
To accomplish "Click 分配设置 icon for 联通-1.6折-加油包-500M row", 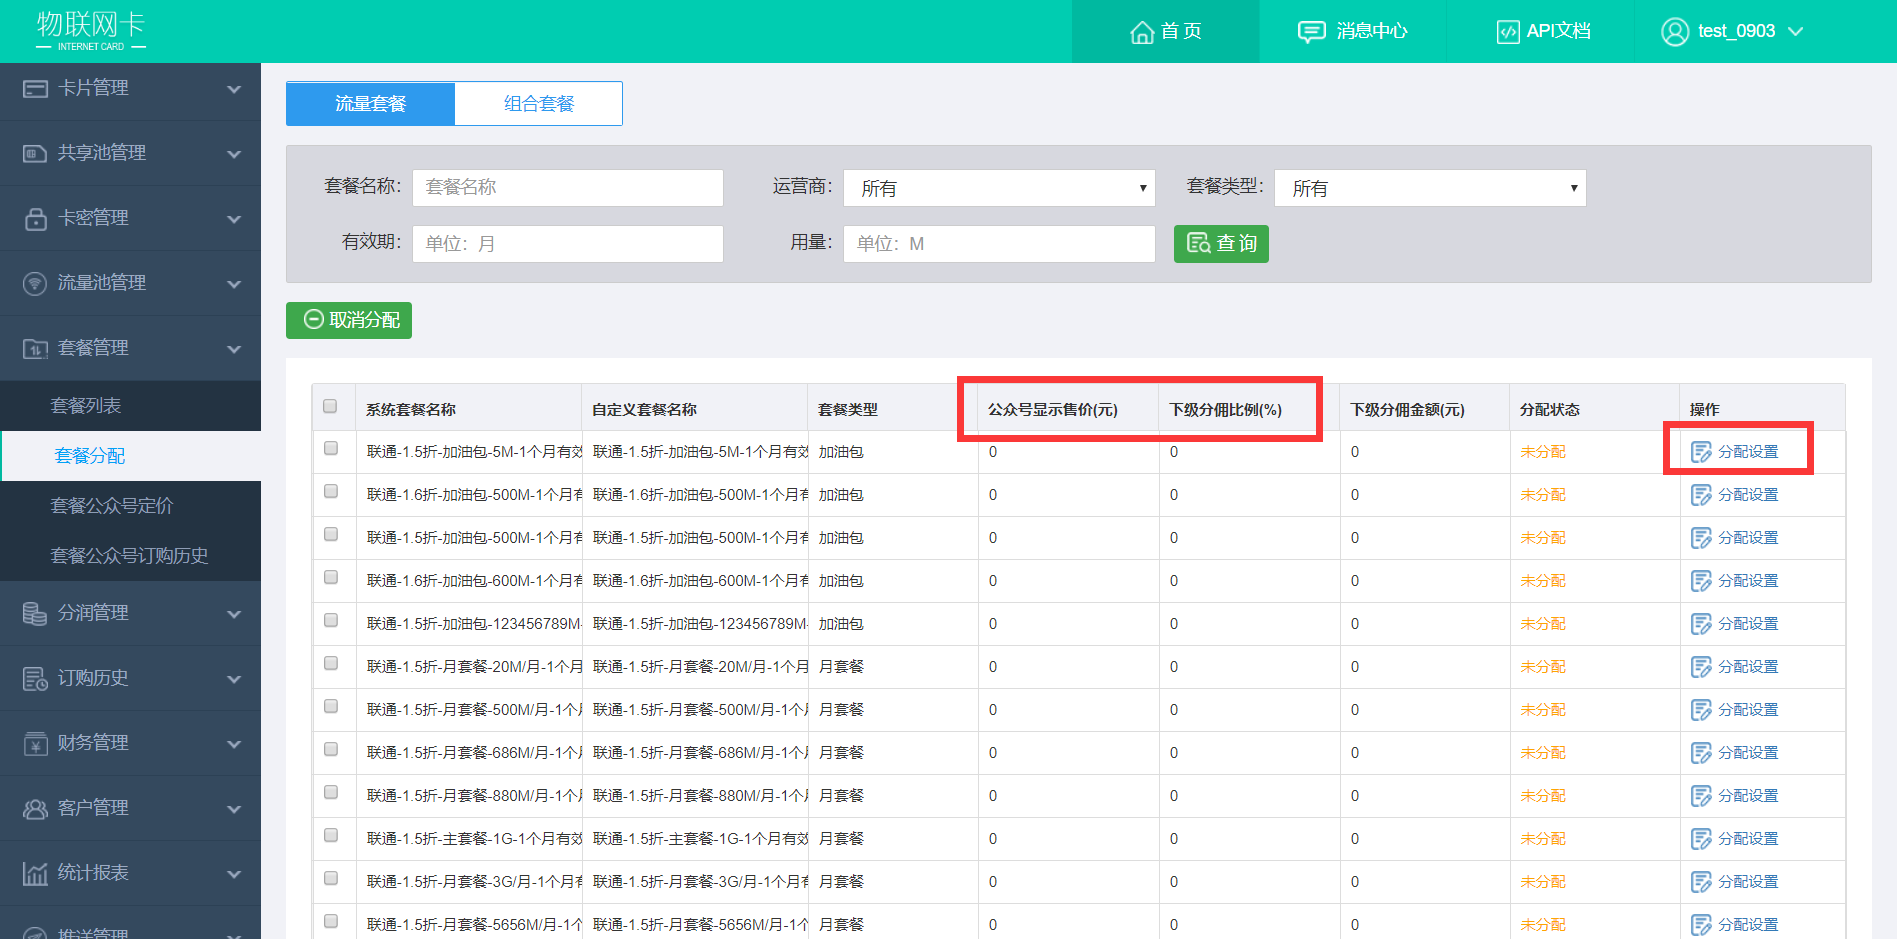I will tap(1701, 496).
